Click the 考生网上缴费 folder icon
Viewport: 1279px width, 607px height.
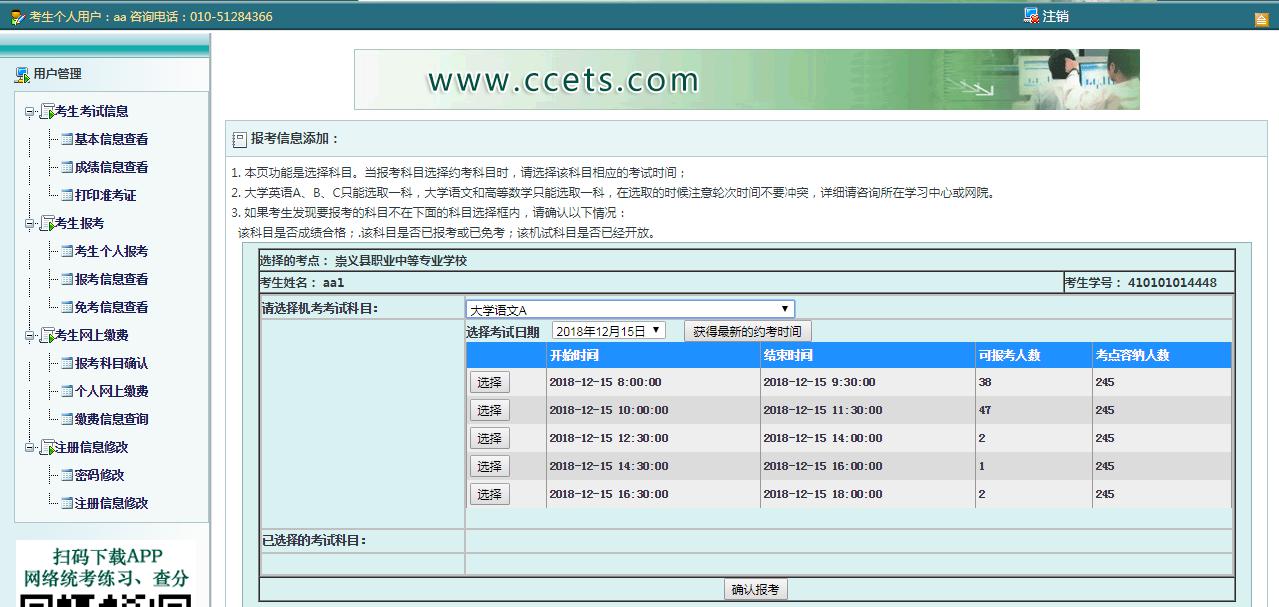(46, 336)
